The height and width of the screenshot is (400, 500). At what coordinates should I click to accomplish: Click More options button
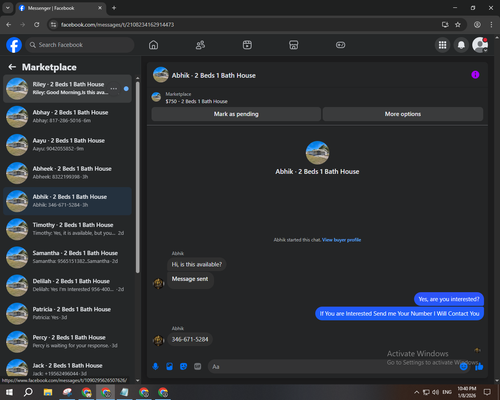[x=403, y=114]
